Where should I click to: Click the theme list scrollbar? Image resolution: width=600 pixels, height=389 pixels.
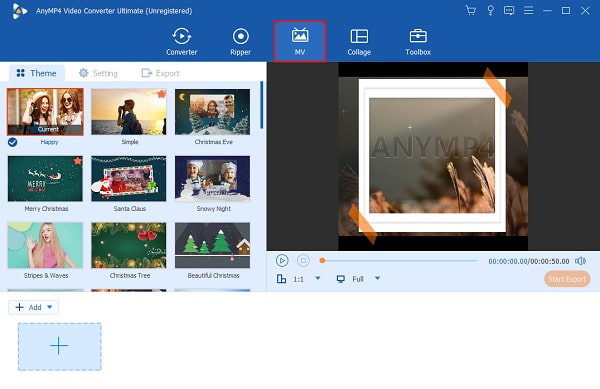click(x=262, y=104)
